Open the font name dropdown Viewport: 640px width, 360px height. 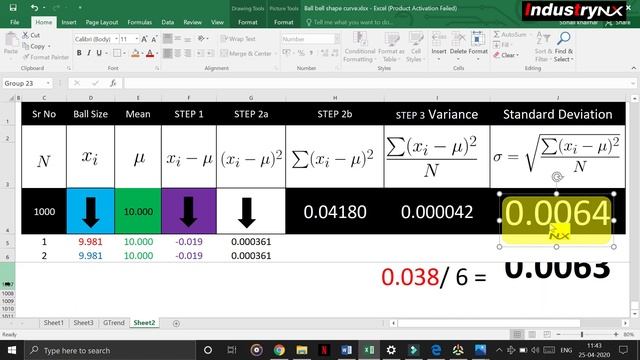(116, 39)
